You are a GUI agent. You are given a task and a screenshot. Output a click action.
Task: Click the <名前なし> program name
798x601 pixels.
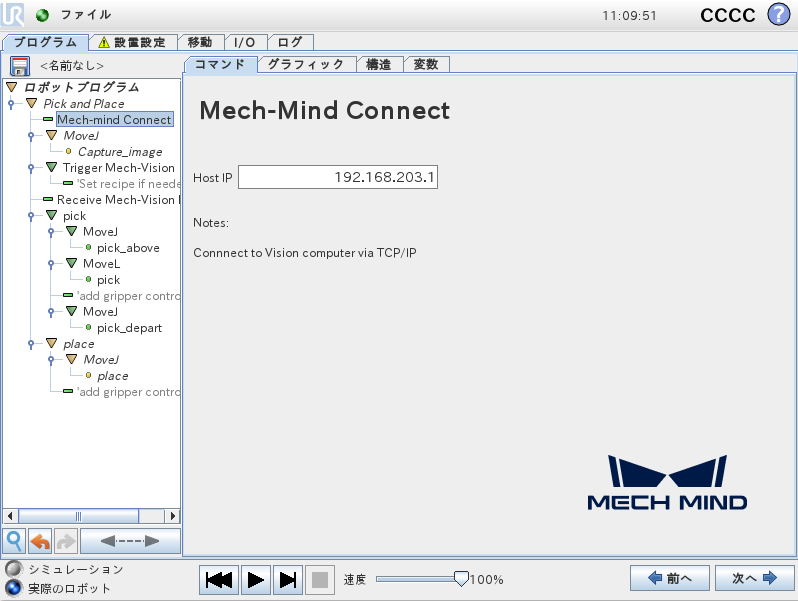pyautogui.click(x=72, y=66)
